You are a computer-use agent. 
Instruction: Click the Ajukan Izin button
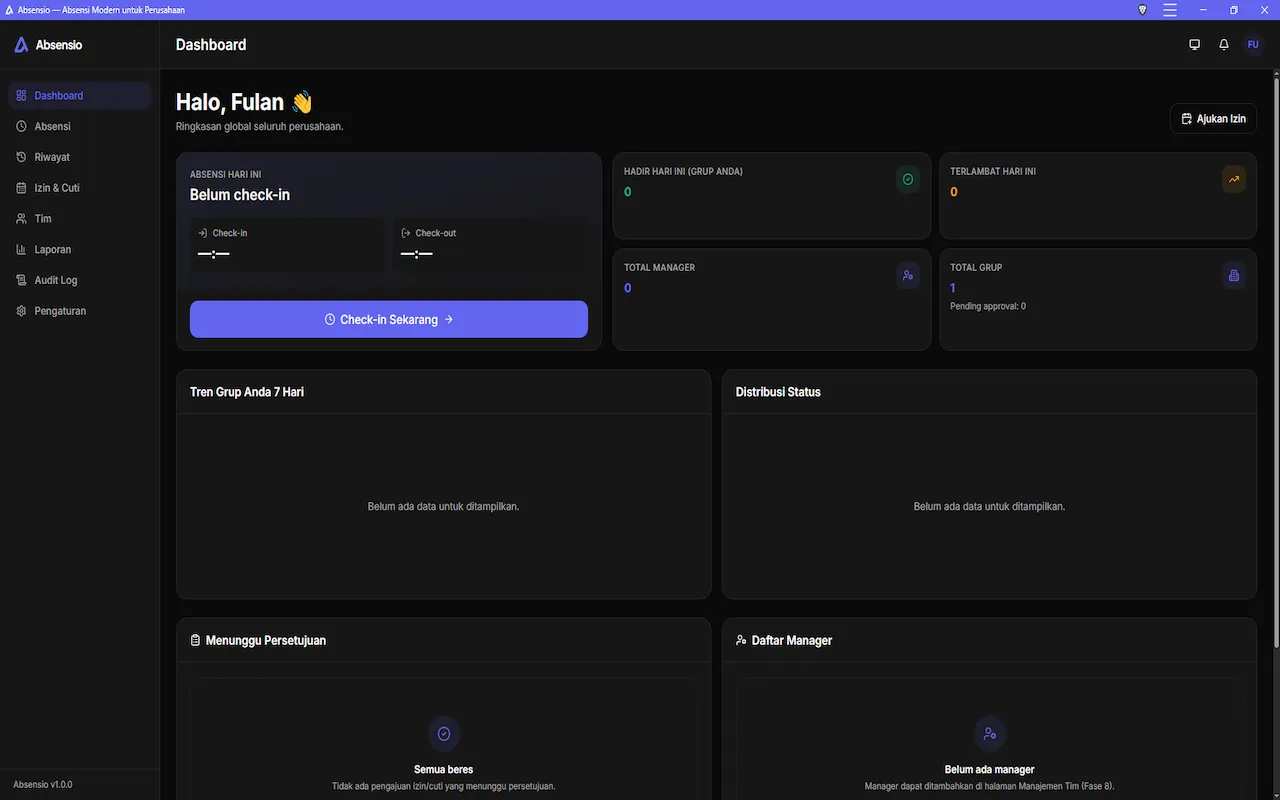coord(1213,119)
